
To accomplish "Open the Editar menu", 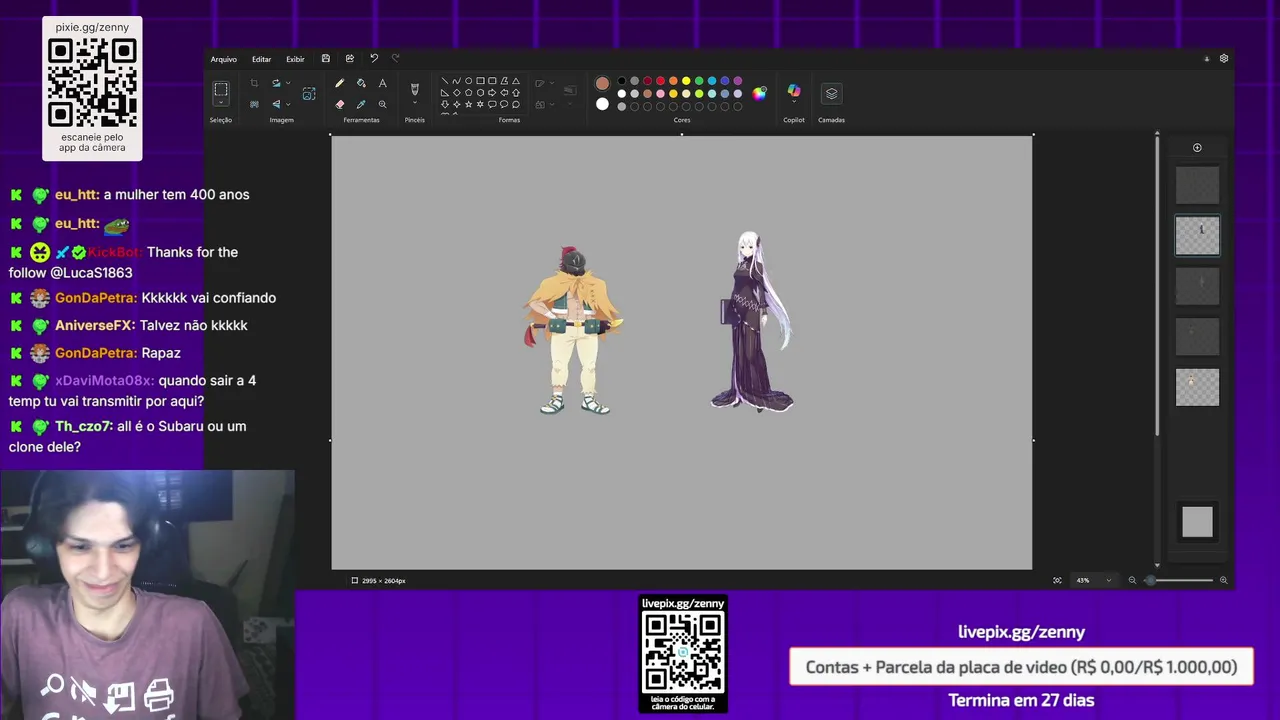I will tap(261, 59).
